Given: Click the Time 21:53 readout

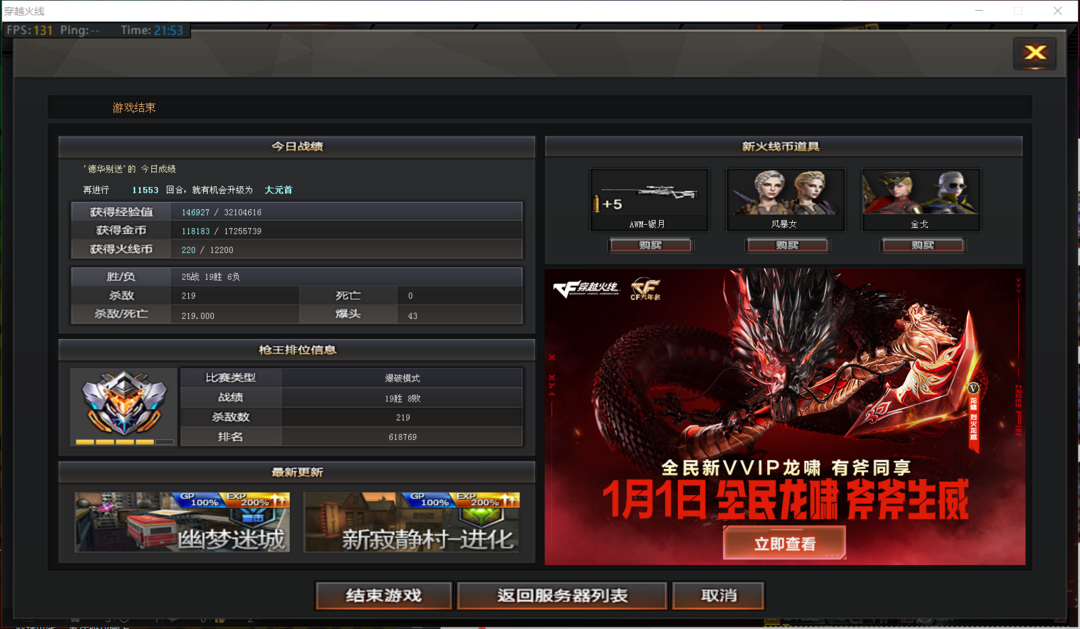Looking at the screenshot, I should point(152,30).
